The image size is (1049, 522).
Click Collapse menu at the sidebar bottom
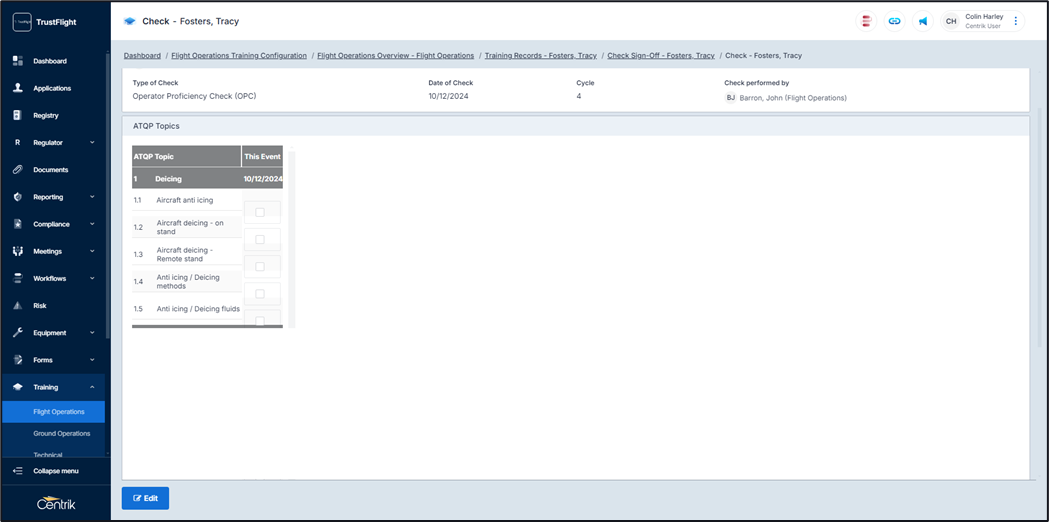point(55,471)
